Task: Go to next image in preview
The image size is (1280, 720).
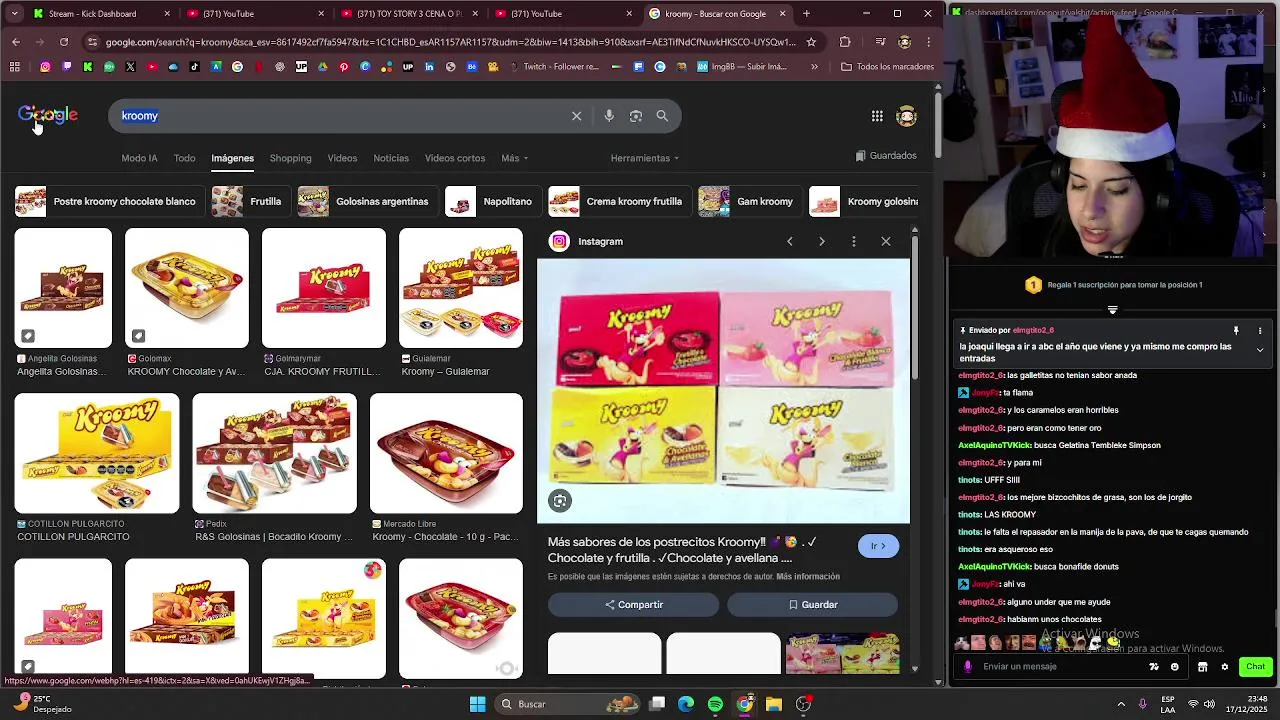Action: [822, 241]
